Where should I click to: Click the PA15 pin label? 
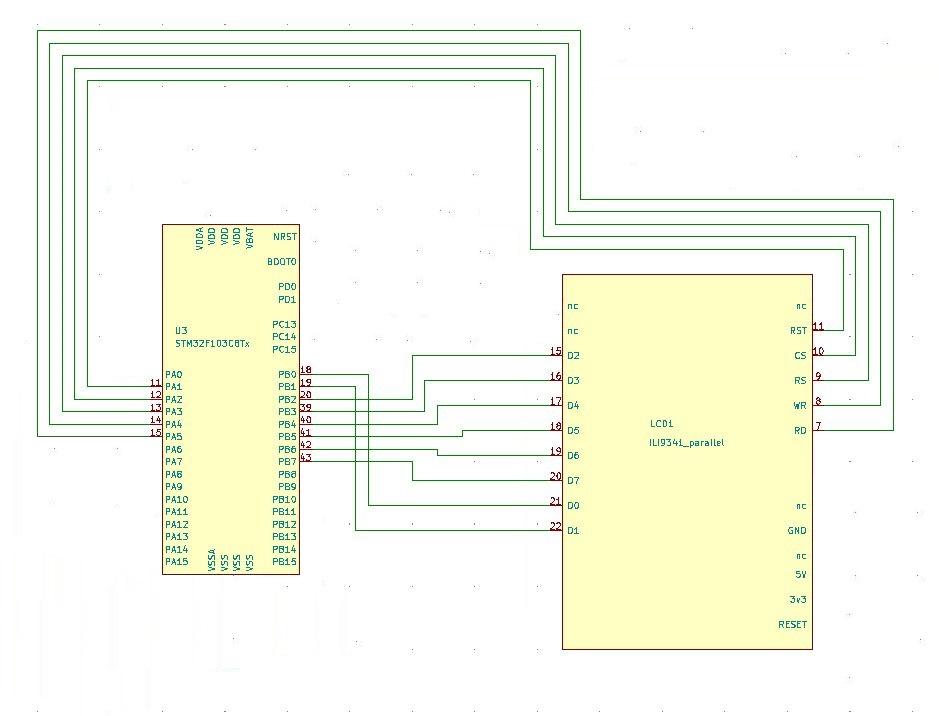click(x=177, y=562)
